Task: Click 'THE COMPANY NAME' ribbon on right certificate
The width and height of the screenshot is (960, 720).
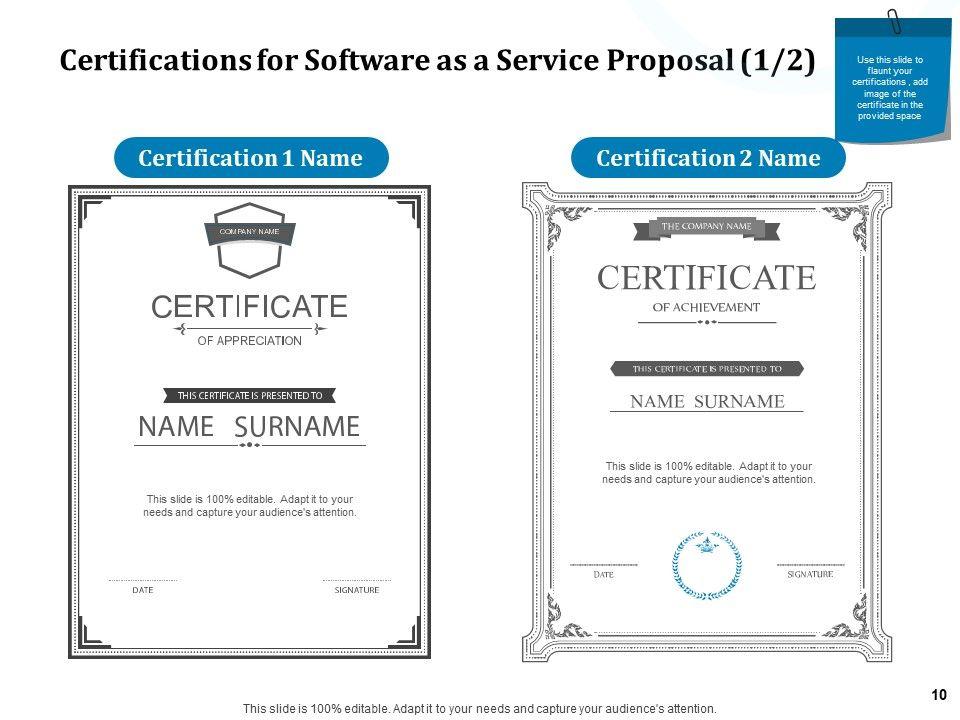Action: [707, 228]
